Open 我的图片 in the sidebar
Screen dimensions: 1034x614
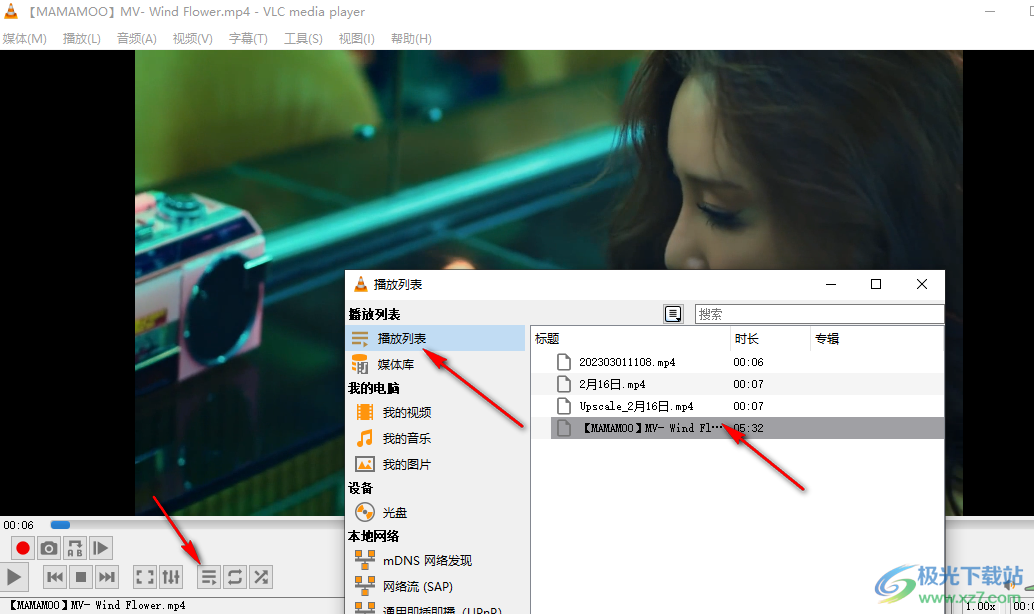tap(407, 464)
